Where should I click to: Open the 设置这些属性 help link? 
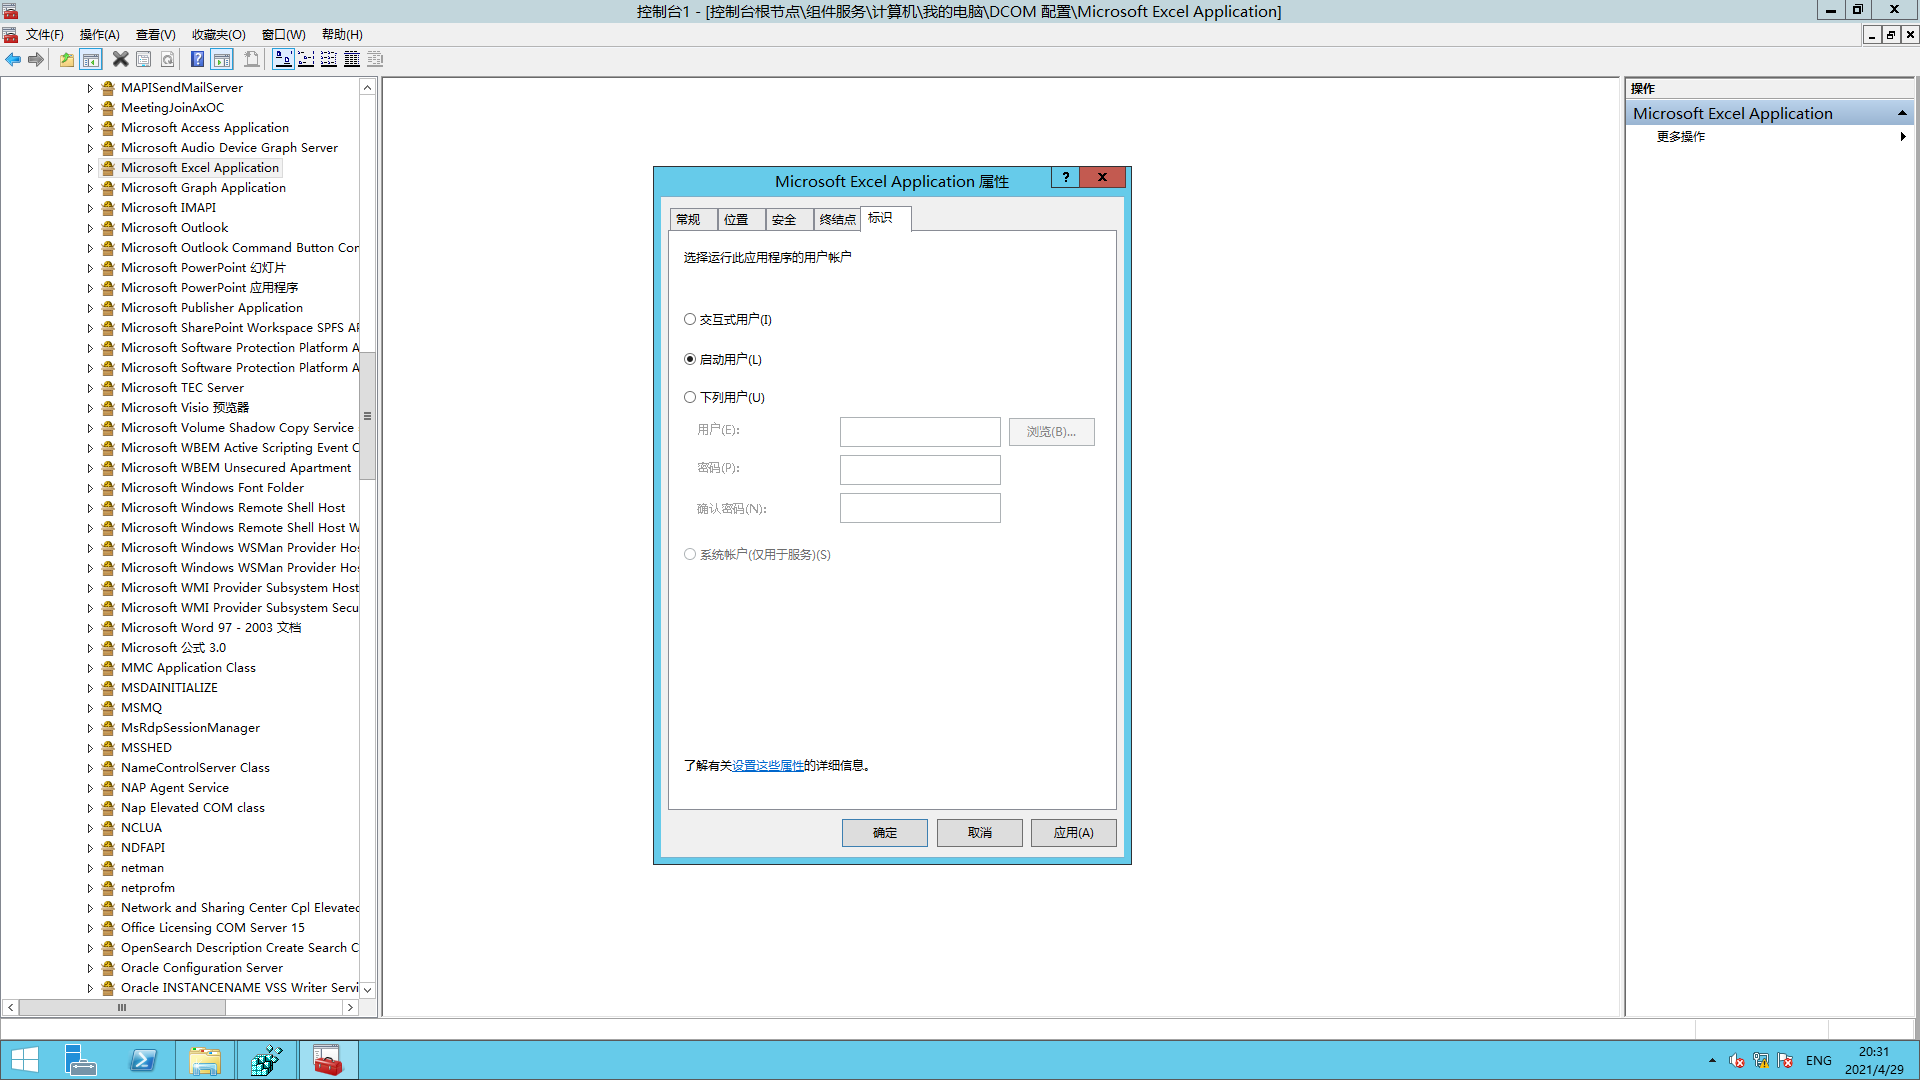pyautogui.click(x=767, y=766)
